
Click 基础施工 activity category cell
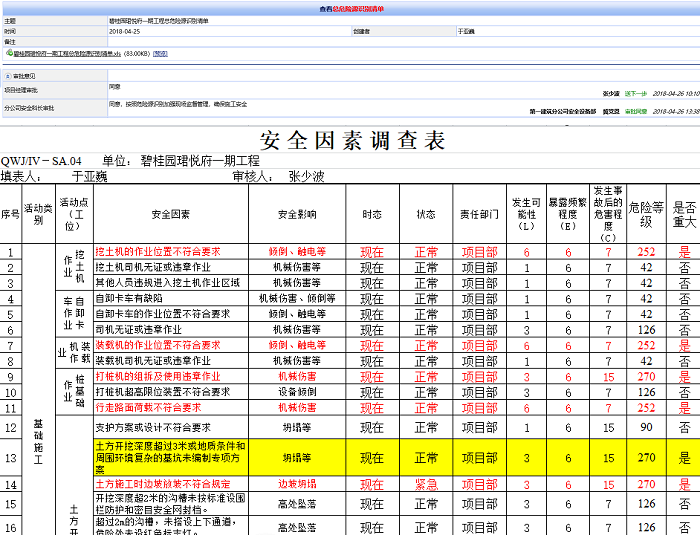[x=38, y=442]
